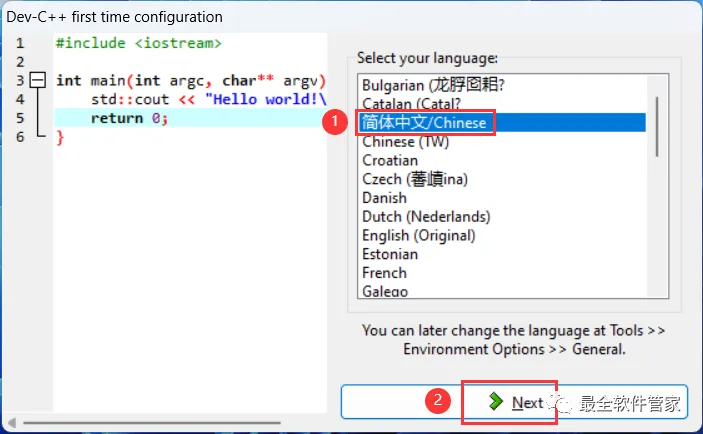The width and height of the screenshot is (703, 434).
Task: Pick Danish in the language list
Action: pos(502,198)
